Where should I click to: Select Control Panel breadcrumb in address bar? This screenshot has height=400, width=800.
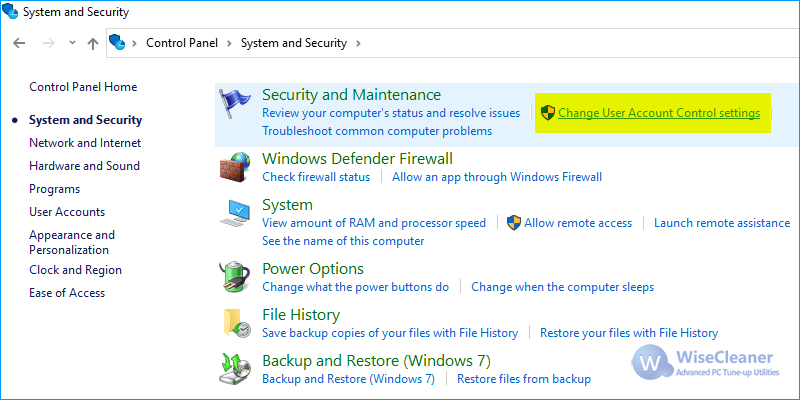tap(182, 43)
